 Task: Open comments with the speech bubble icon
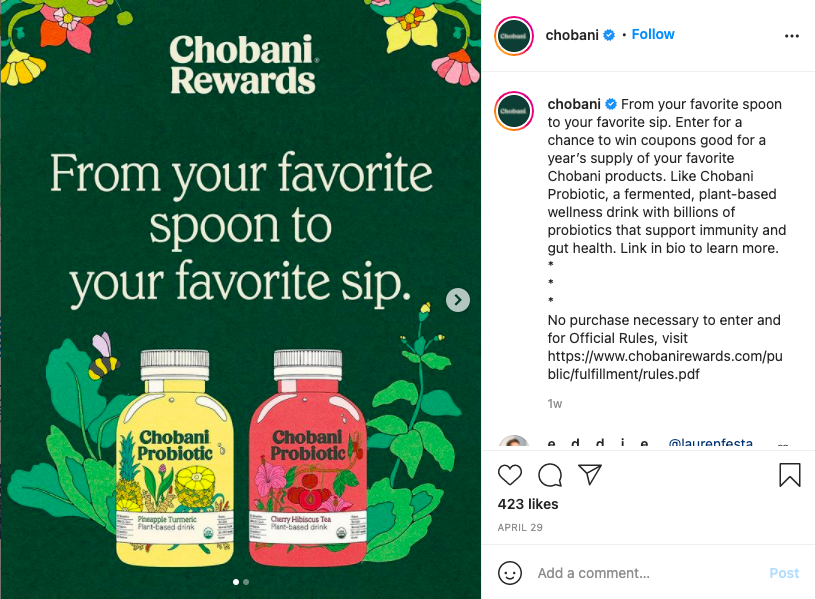[550, 475]
